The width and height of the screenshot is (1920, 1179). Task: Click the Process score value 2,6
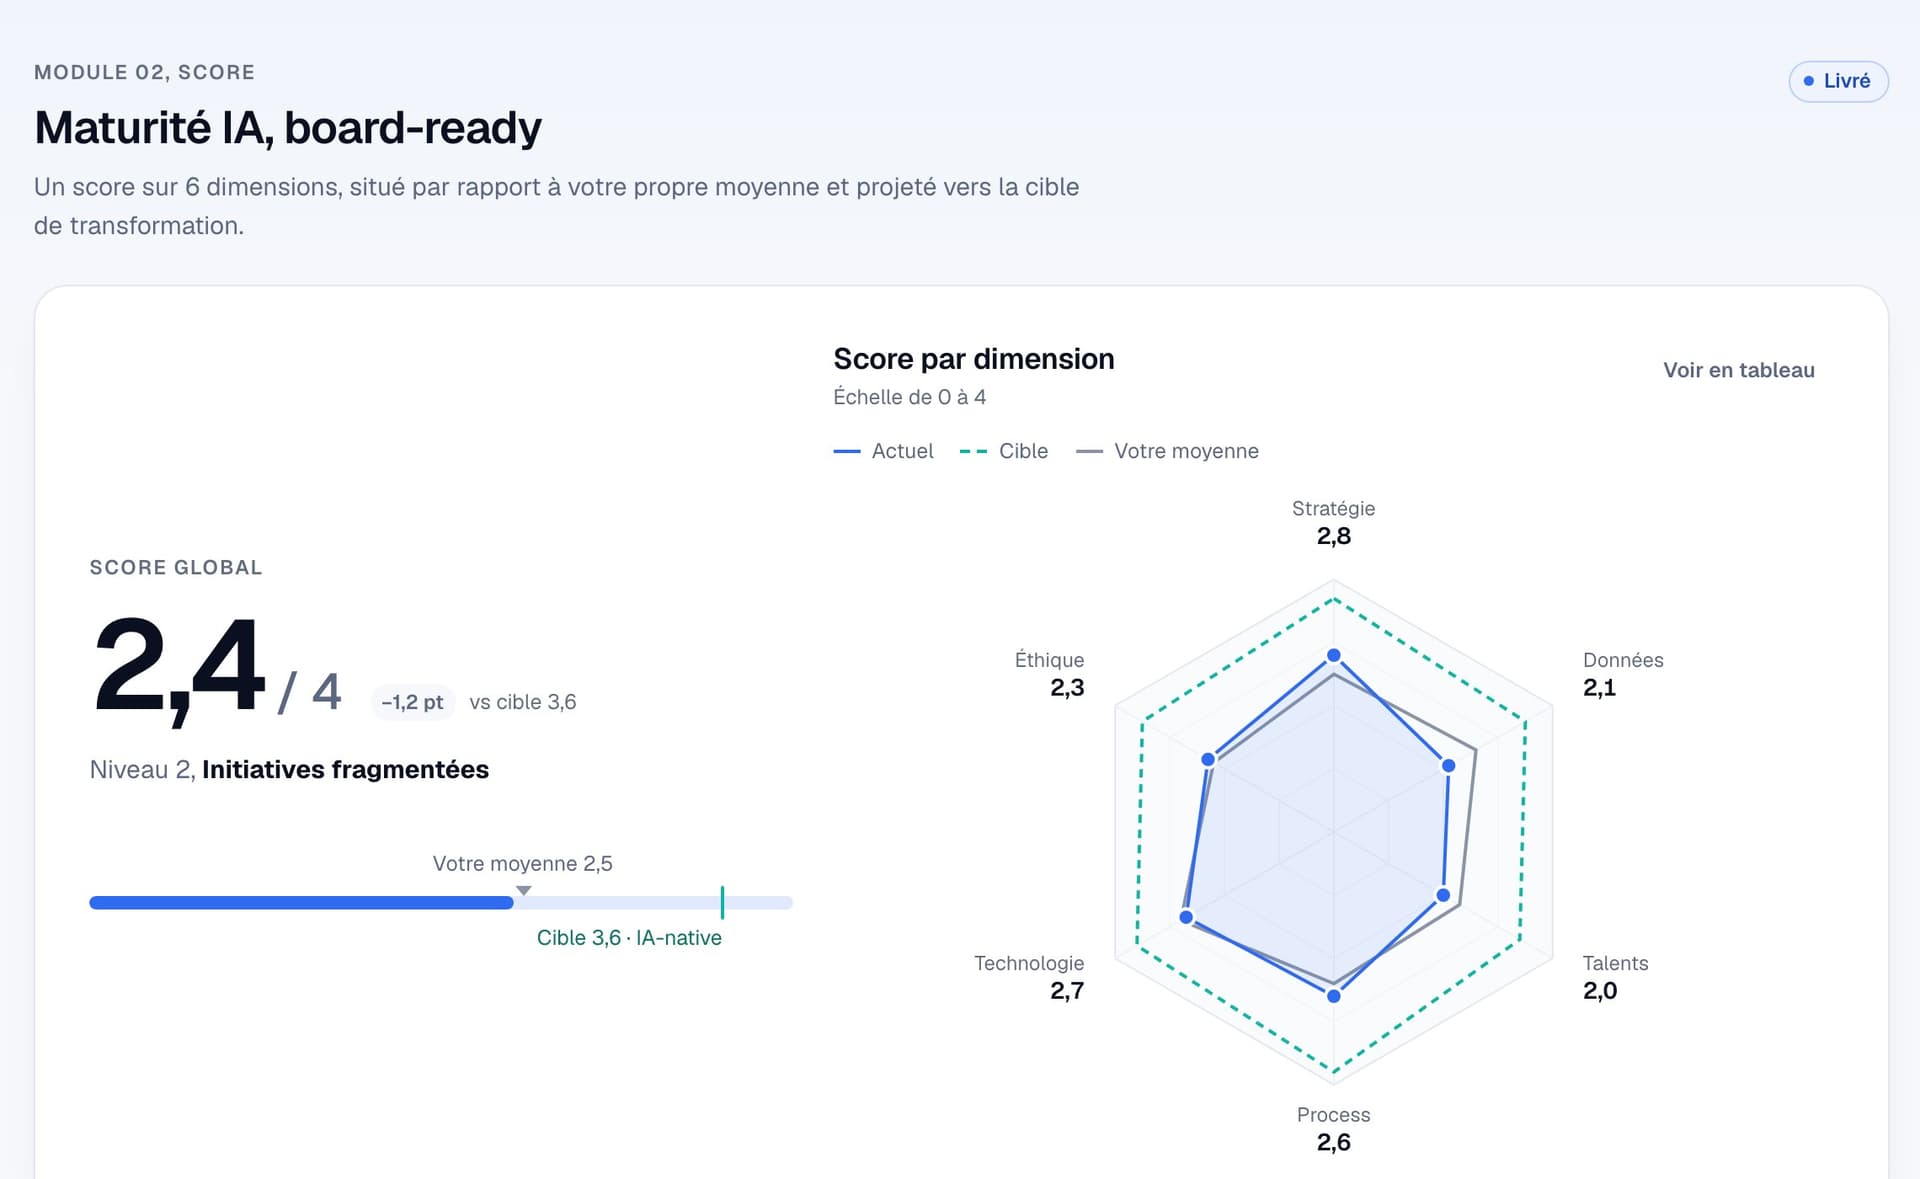[x=1333, y=1143]
